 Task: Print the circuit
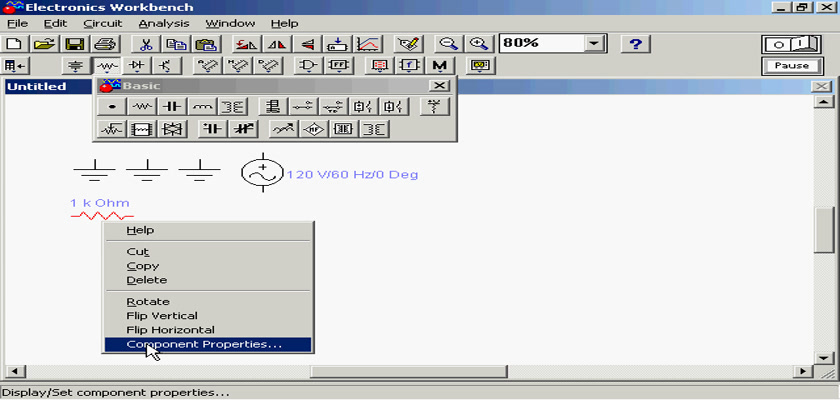[105, 44]
